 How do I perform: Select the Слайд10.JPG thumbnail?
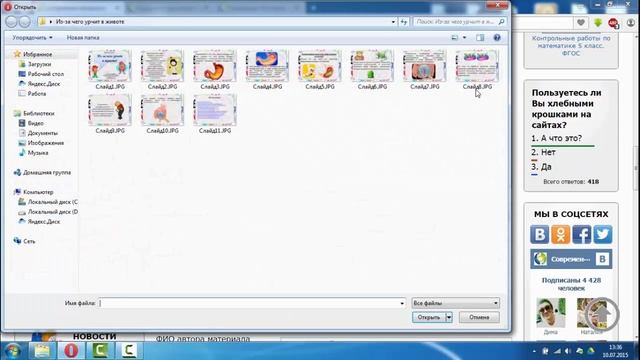(162, 110)
